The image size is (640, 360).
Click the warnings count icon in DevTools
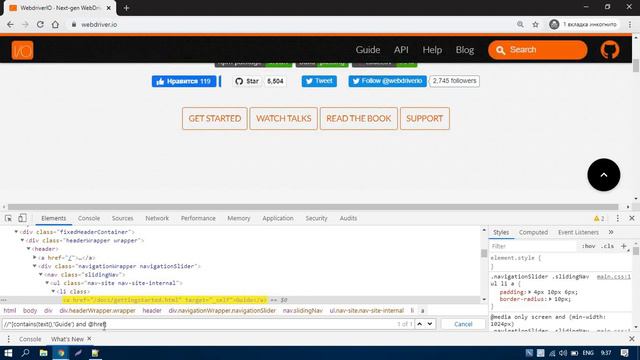tap(599, 218)
